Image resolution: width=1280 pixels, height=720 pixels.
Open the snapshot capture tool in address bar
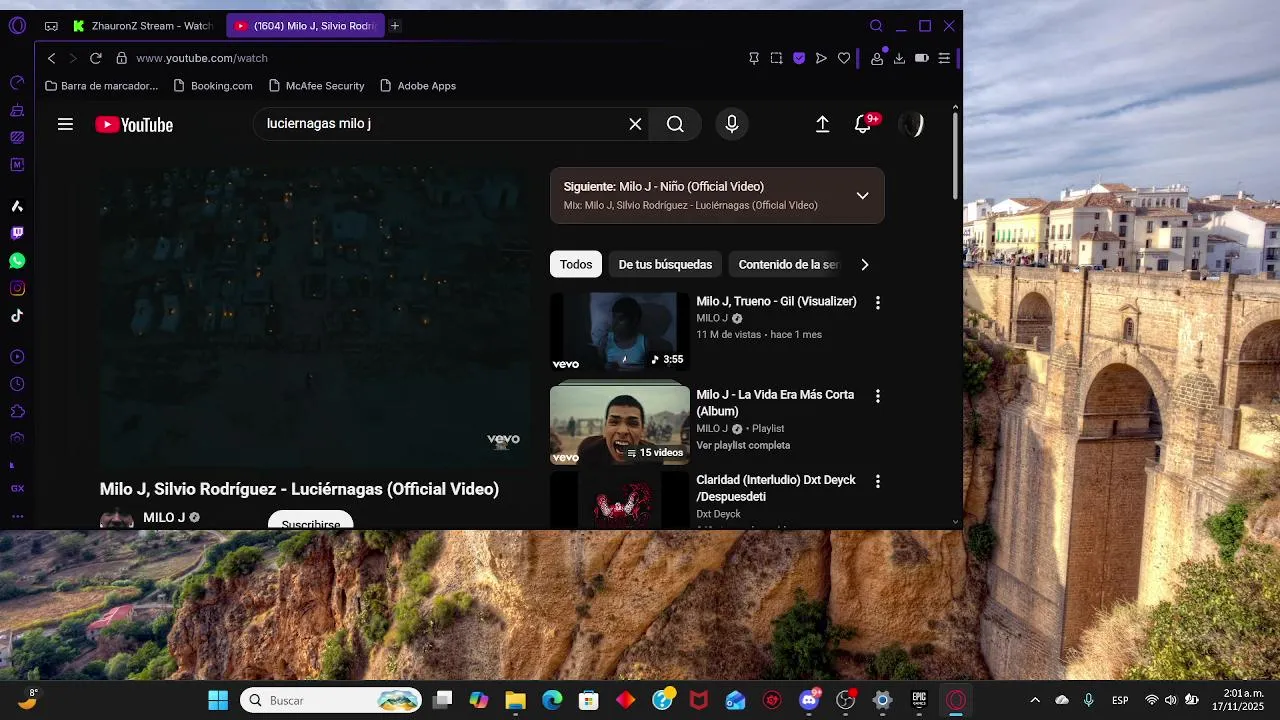(x=776, y=58)
